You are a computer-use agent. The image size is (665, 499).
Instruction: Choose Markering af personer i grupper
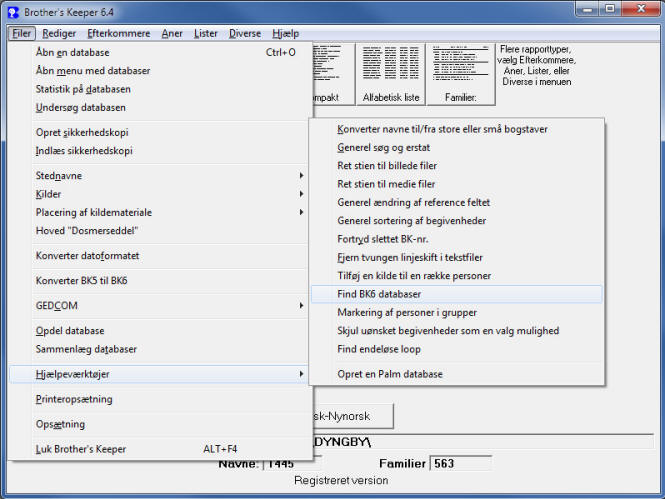pos(456,312)
